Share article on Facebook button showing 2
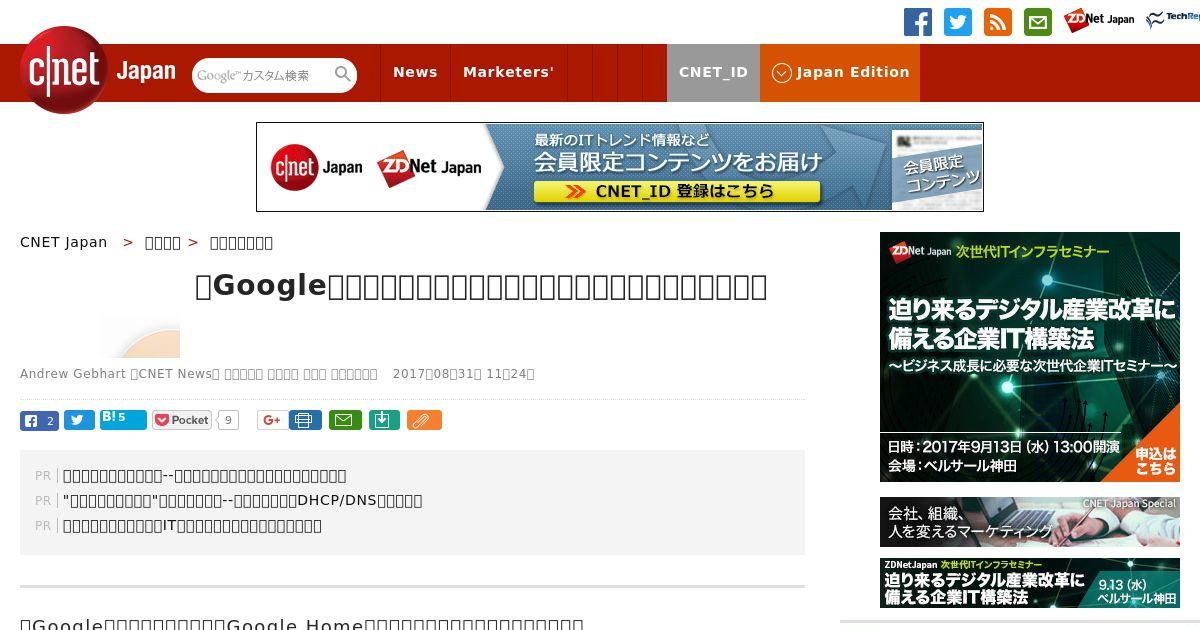Viewport: 1200px width, 630px height. click(39, 421)
